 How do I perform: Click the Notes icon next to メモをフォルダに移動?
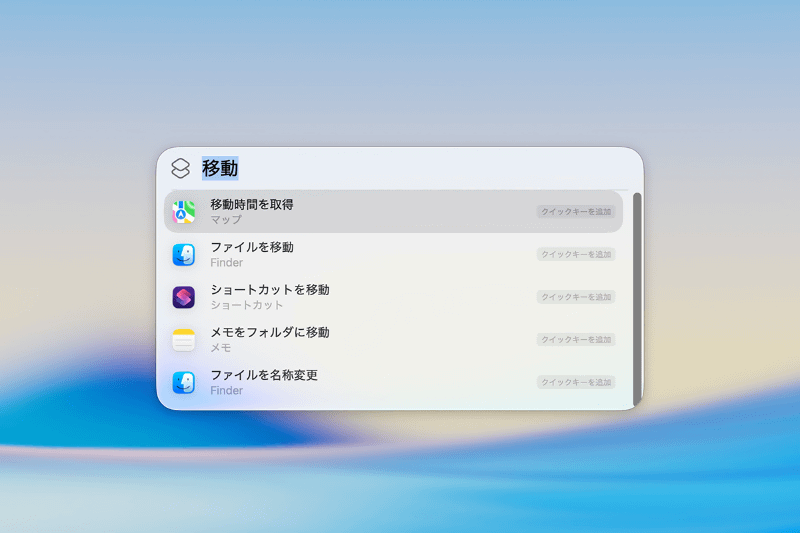[x=184, y=340]
